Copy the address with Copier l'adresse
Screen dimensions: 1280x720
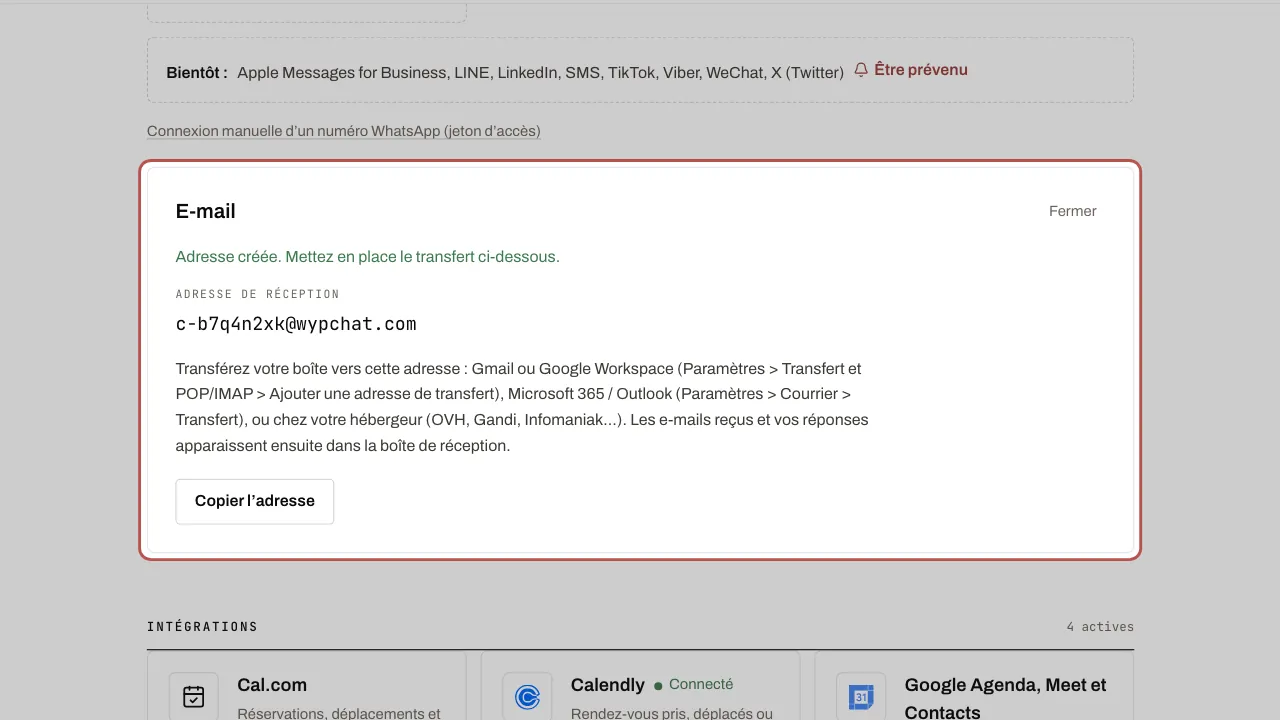(x=255, y=501)
